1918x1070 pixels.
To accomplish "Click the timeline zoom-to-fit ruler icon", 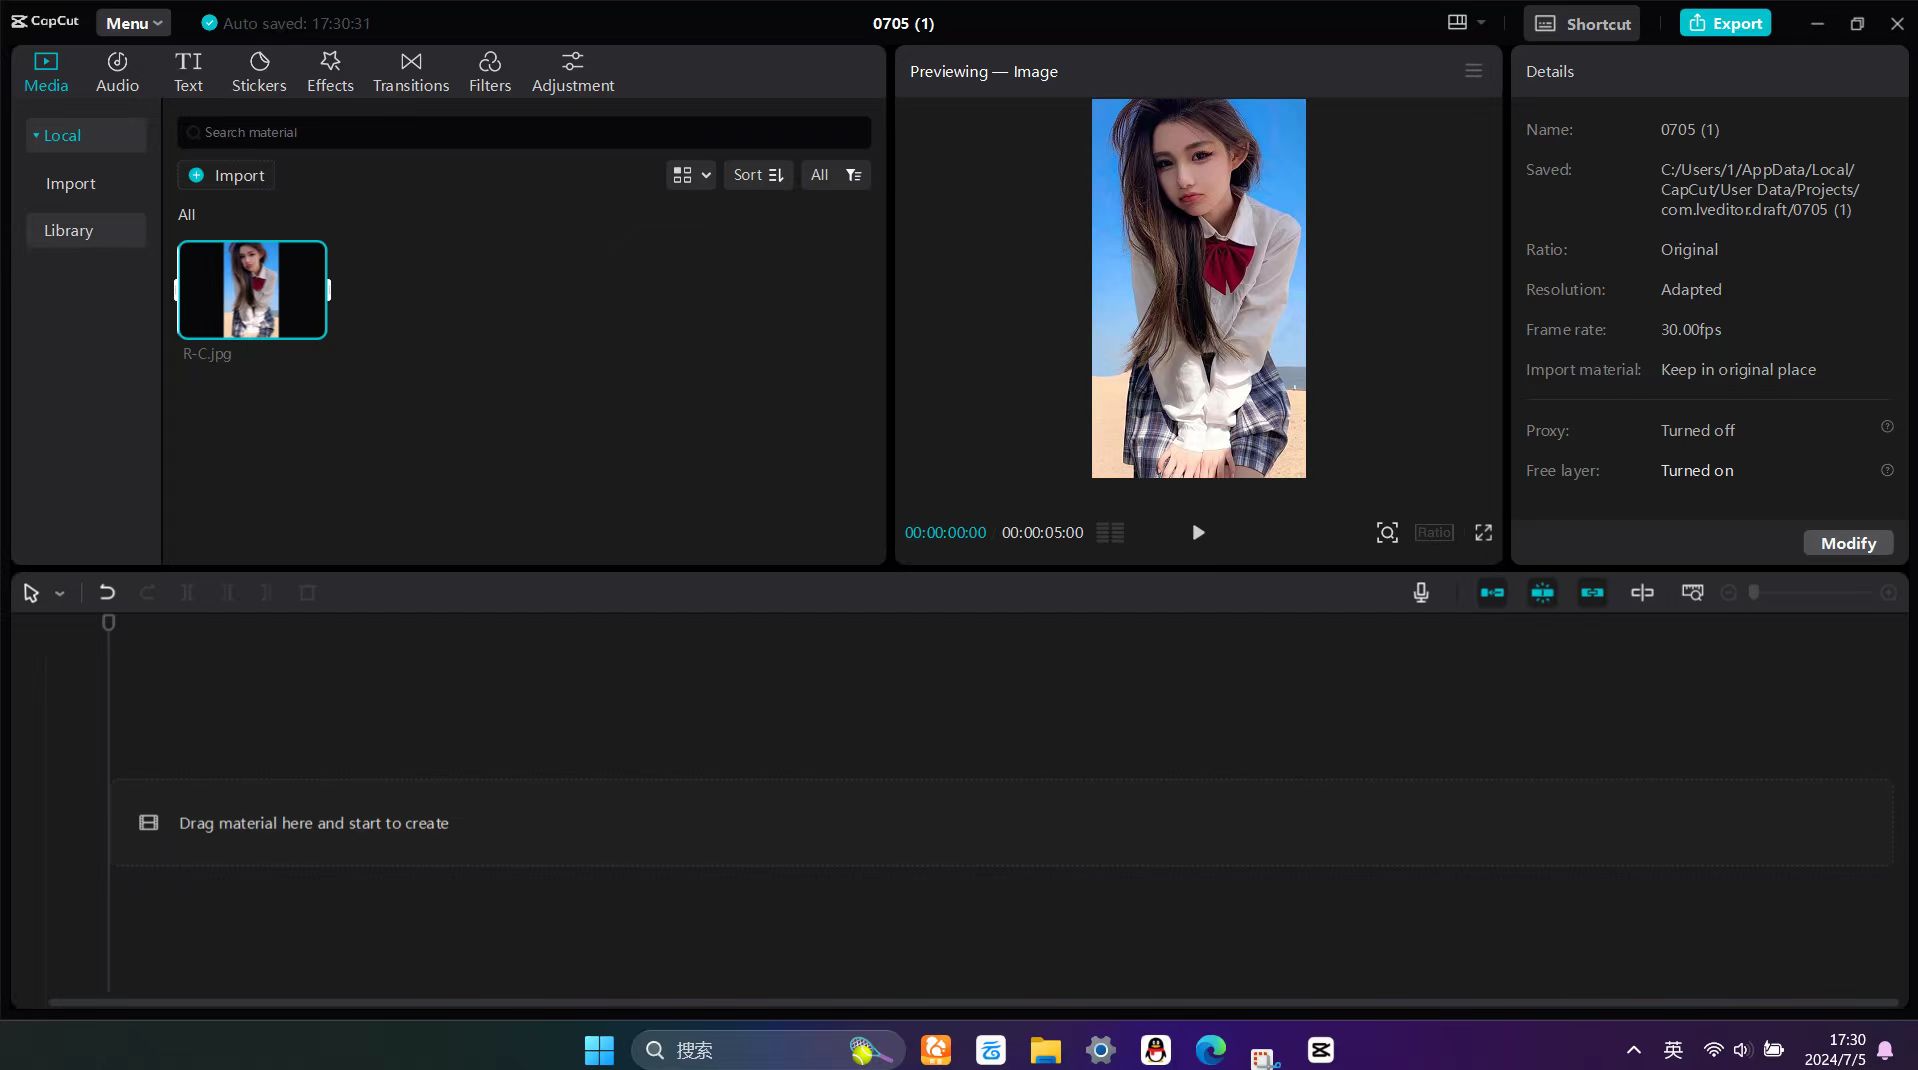I will [x=1692, y=593].
